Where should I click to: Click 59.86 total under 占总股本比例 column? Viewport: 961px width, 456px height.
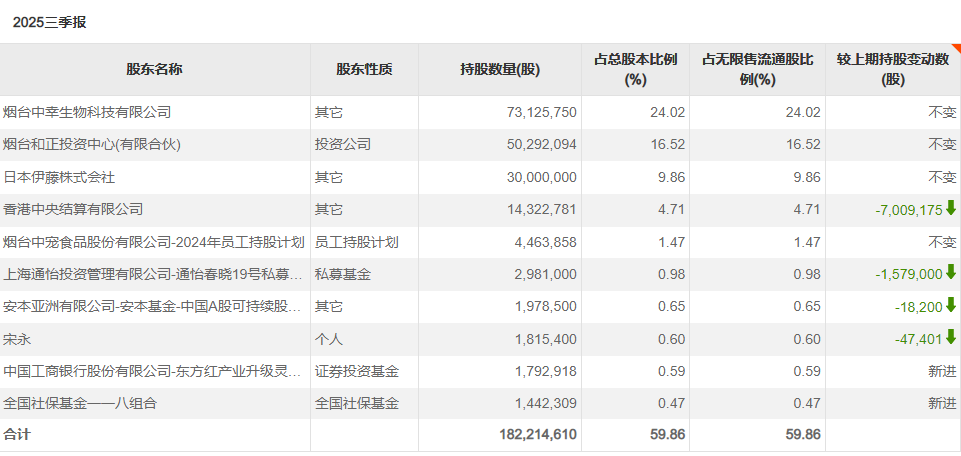pyautogui.click(x=669, y=435)
